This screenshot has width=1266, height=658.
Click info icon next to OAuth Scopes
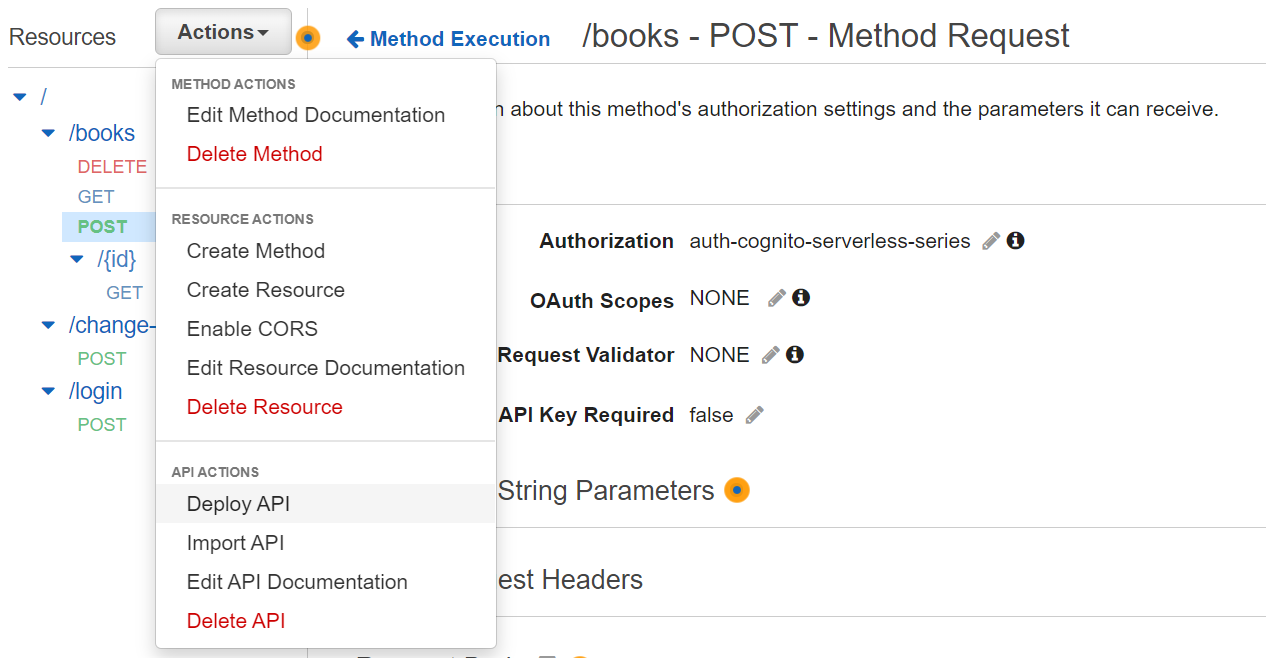point(800,298)
